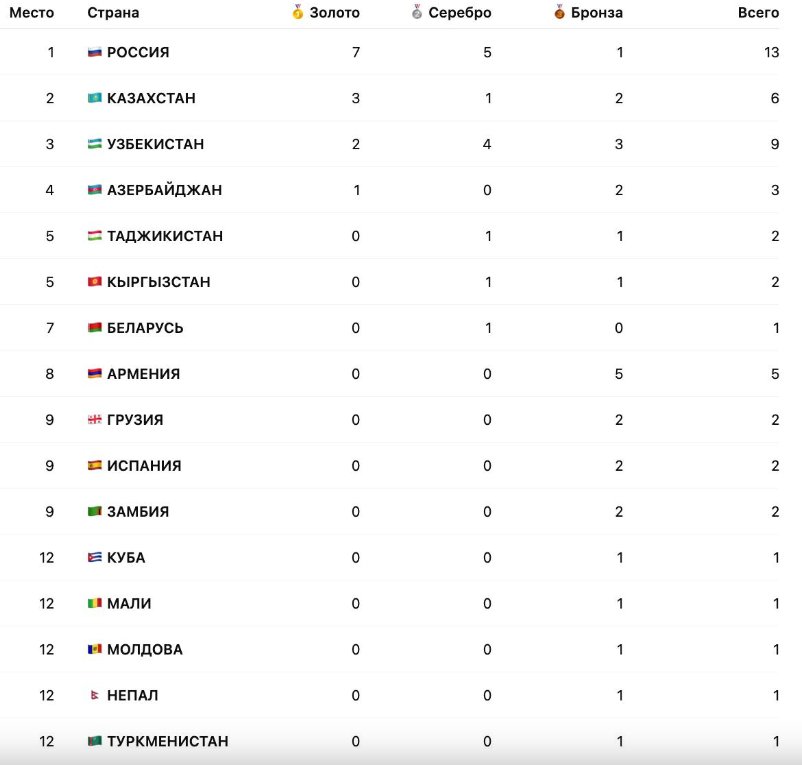Click the Nepal flag icon

click(95, 696)
